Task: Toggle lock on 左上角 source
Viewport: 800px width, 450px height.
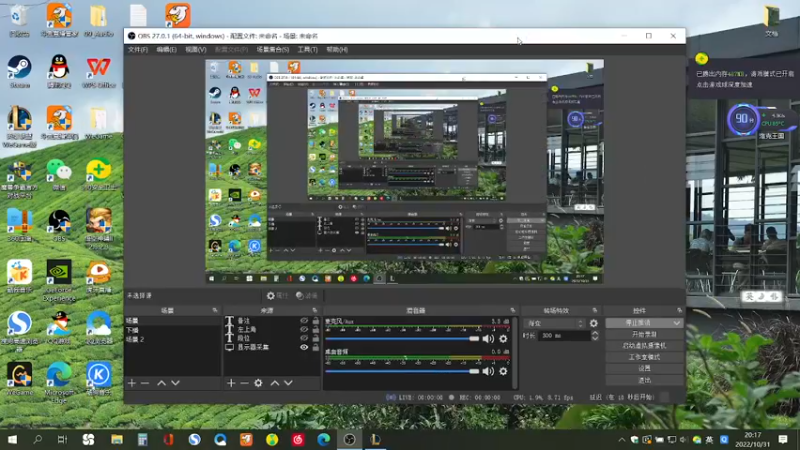Action: [x=316, y=329]
